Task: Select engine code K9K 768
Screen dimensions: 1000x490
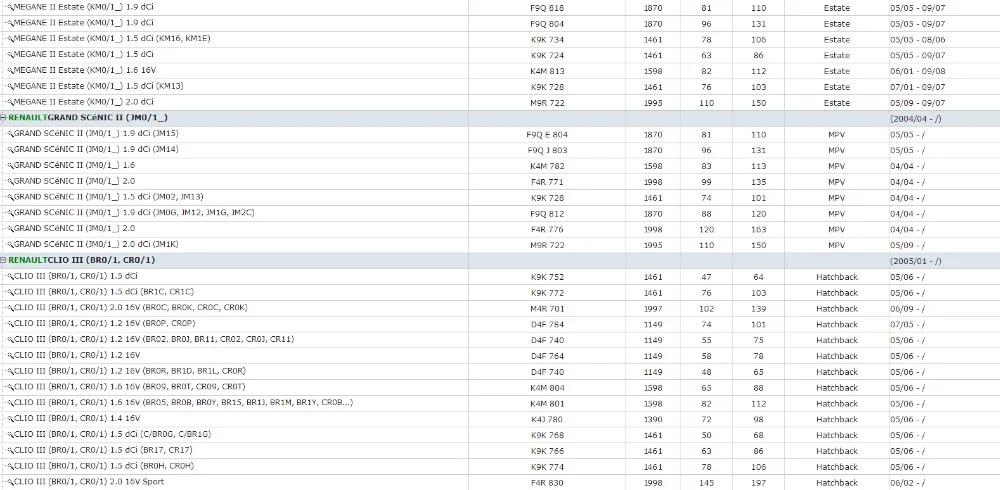Action: pos(547,435)
